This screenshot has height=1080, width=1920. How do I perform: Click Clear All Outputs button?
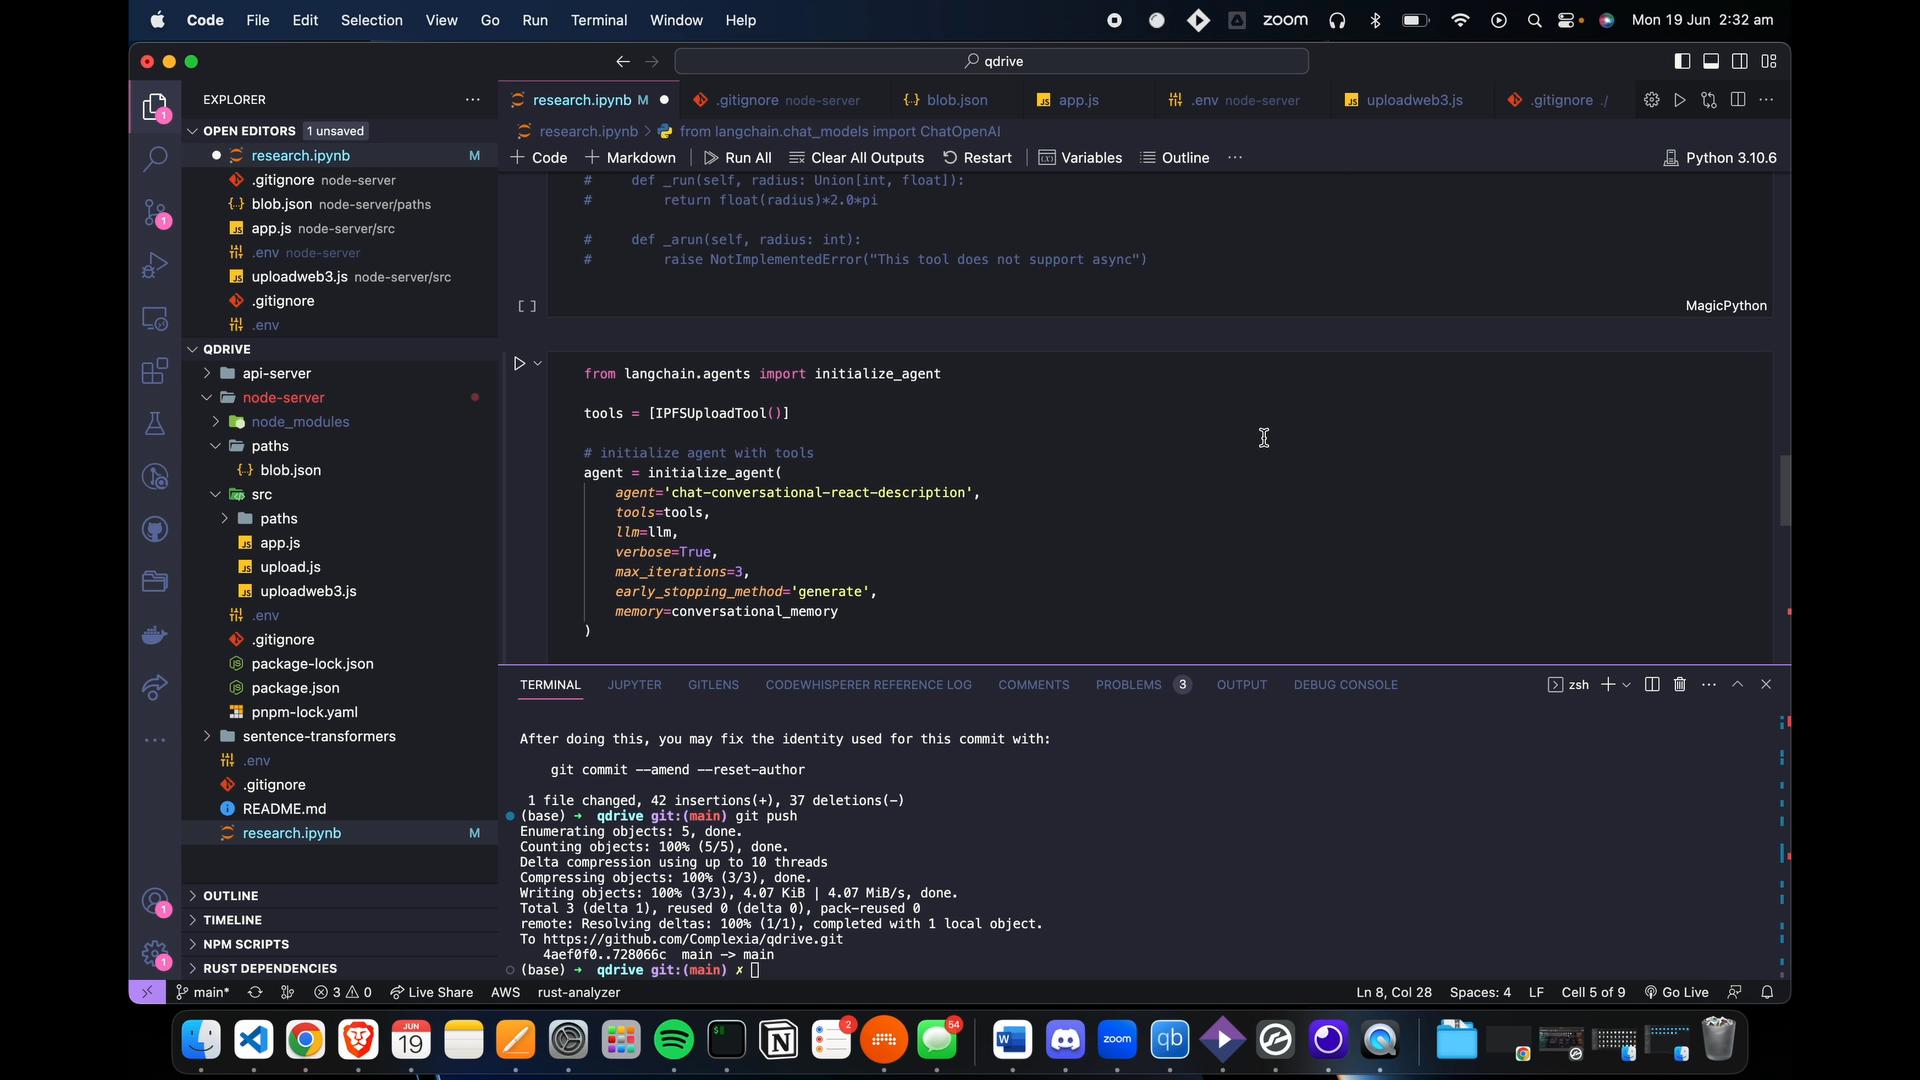coord(857,158)
